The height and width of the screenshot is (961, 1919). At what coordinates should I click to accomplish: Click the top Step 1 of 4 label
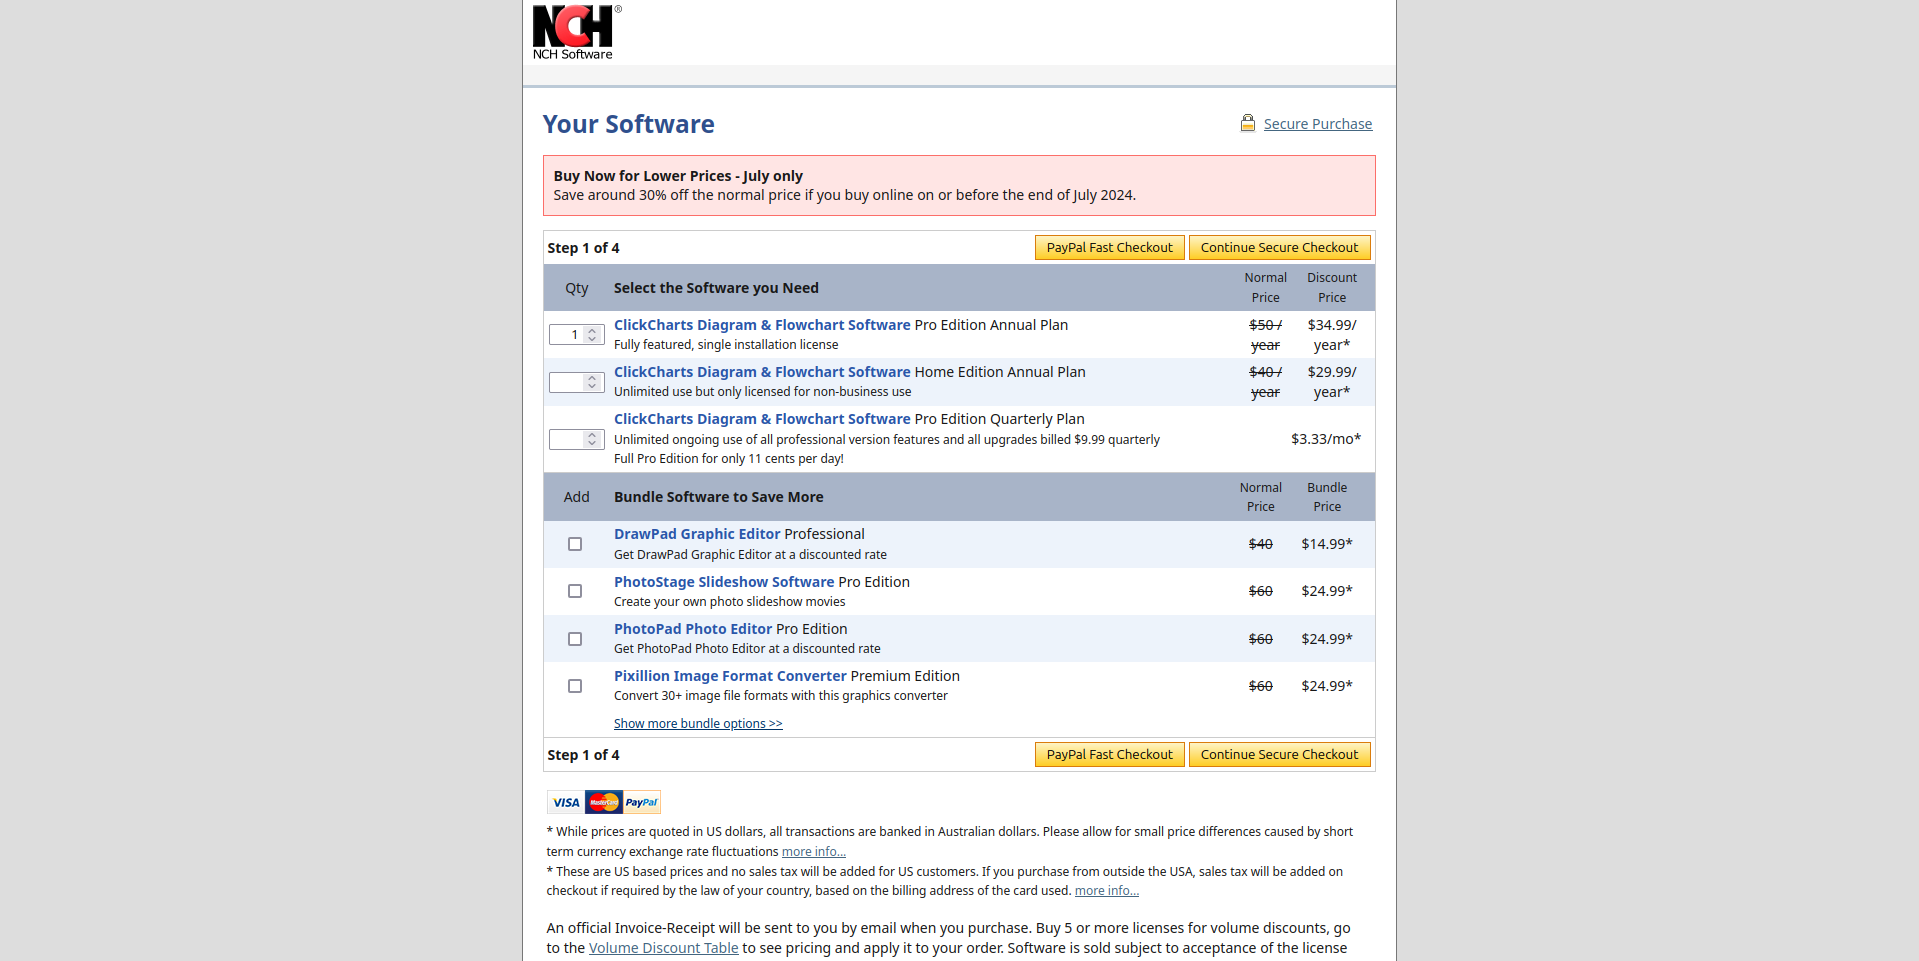point(583,248)
